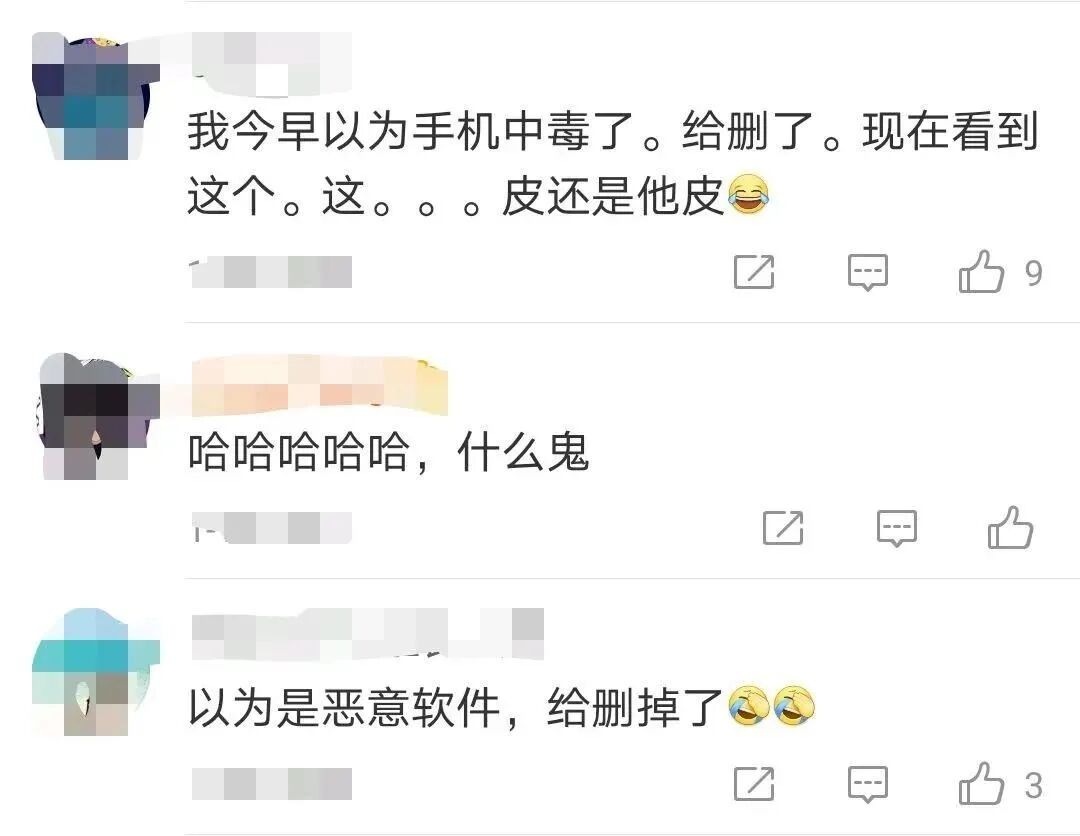The height and width of the screenshot is (836, 1080).
Task: Reply to the 哈哈哈哈哈 什么鬼 comment
Action: coord(897,528)
